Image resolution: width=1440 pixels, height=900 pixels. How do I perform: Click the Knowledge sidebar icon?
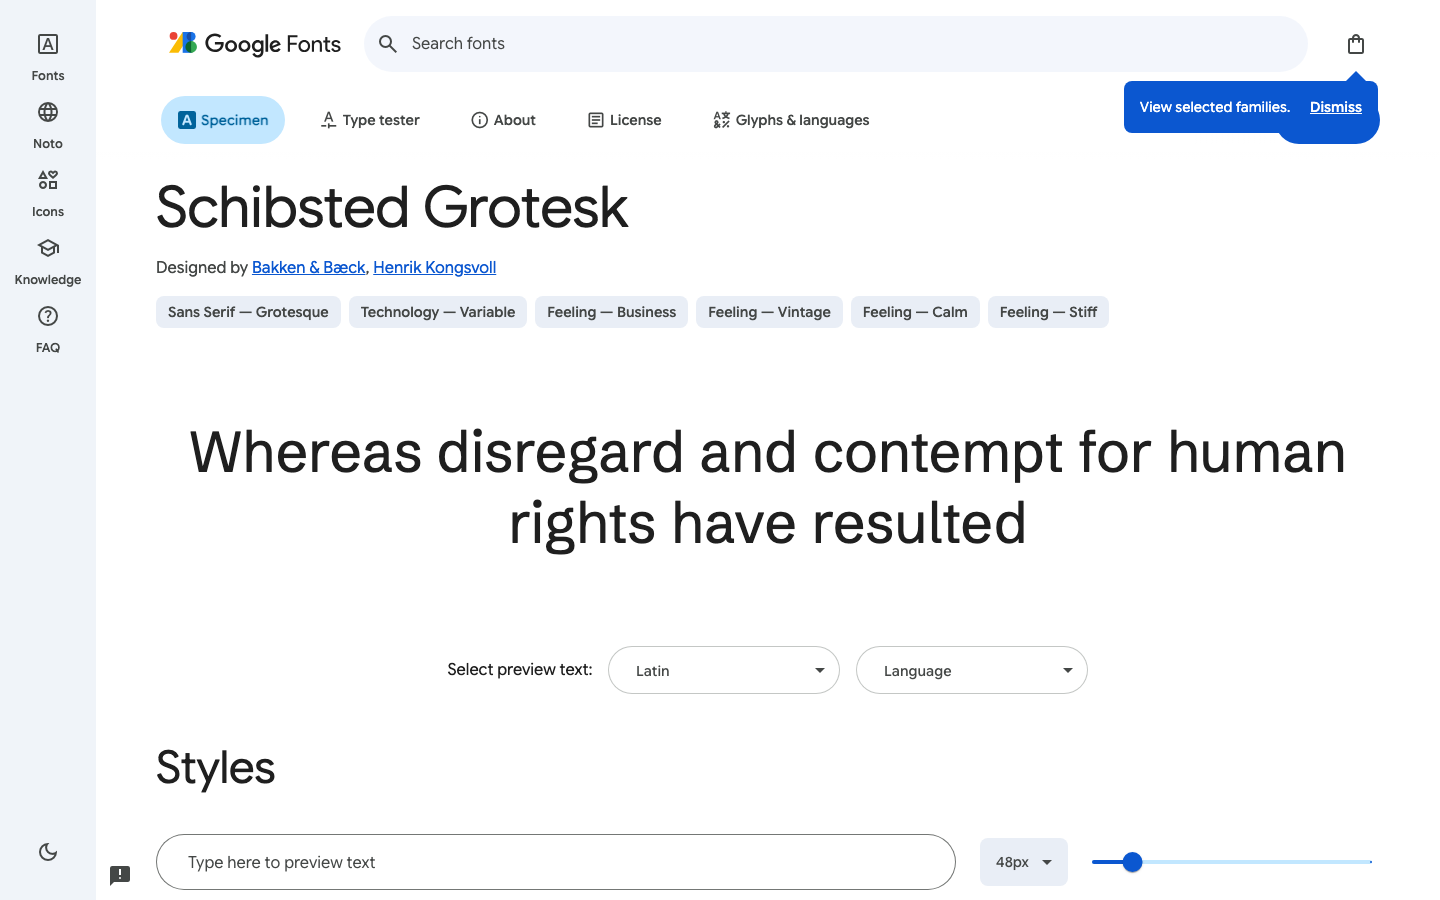47,259
